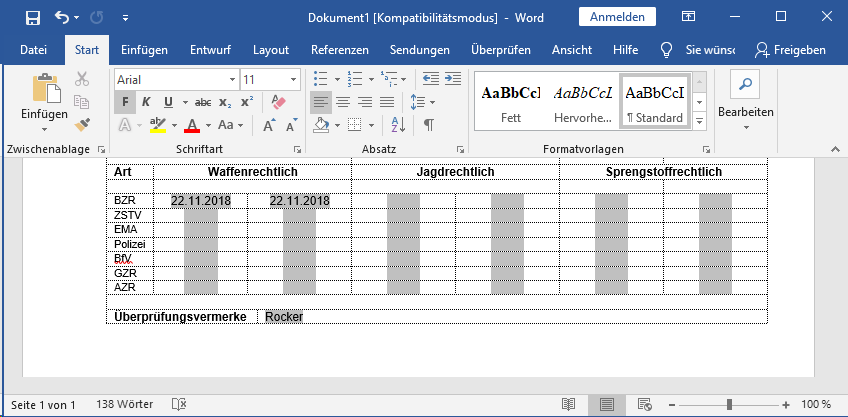
Task: Click the Format Painter brush icon
Action: point(82,124)
